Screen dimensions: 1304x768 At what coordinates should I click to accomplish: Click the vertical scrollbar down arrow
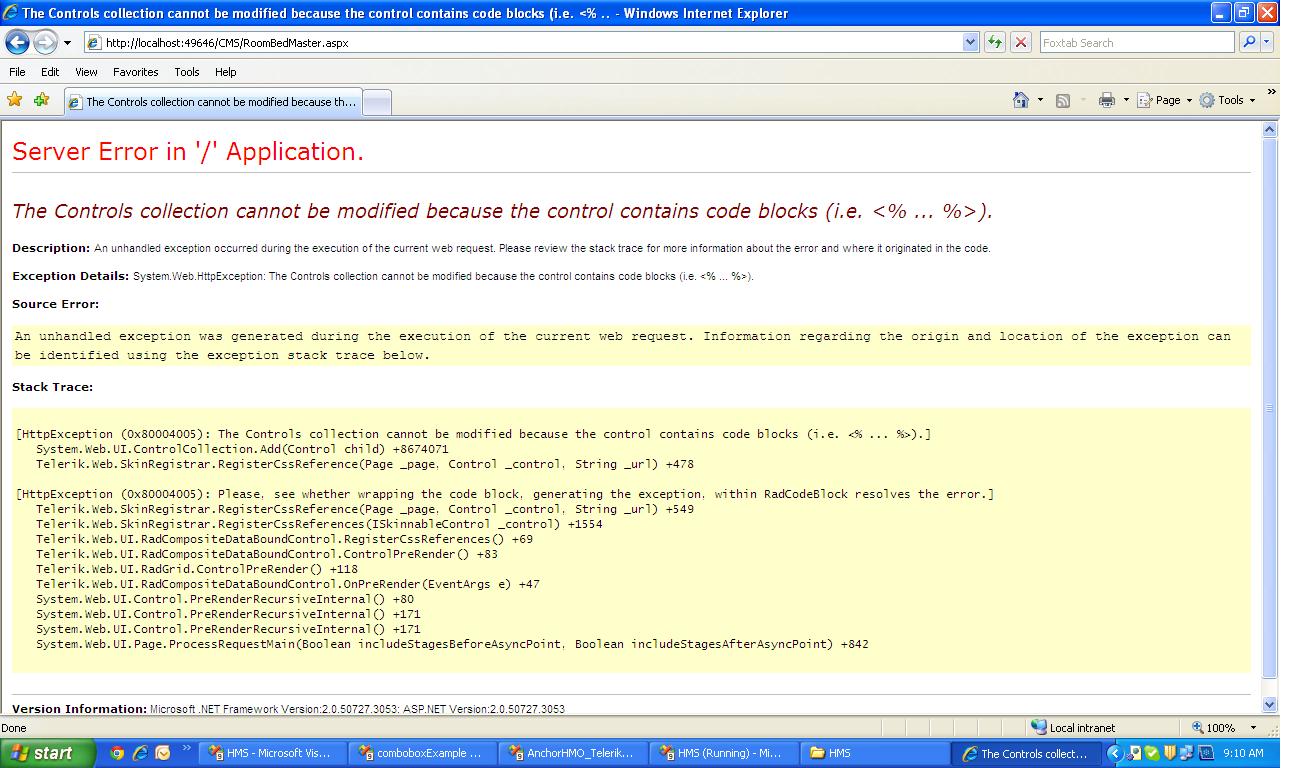[x=1270, y=705]
